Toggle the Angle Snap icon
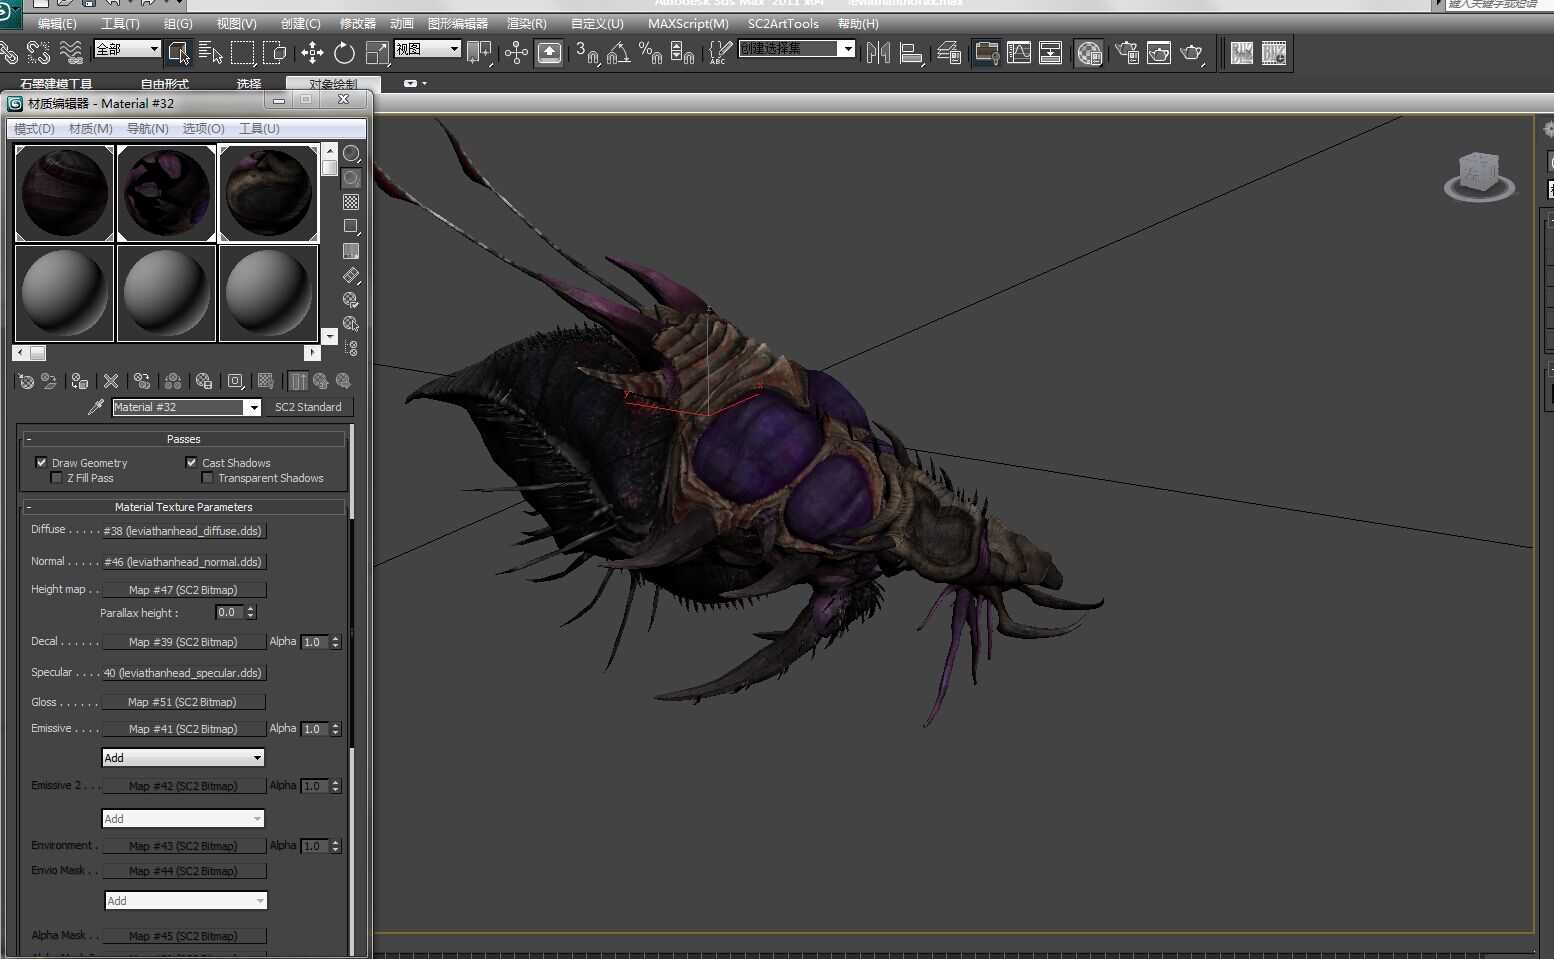 coord(619,52)
